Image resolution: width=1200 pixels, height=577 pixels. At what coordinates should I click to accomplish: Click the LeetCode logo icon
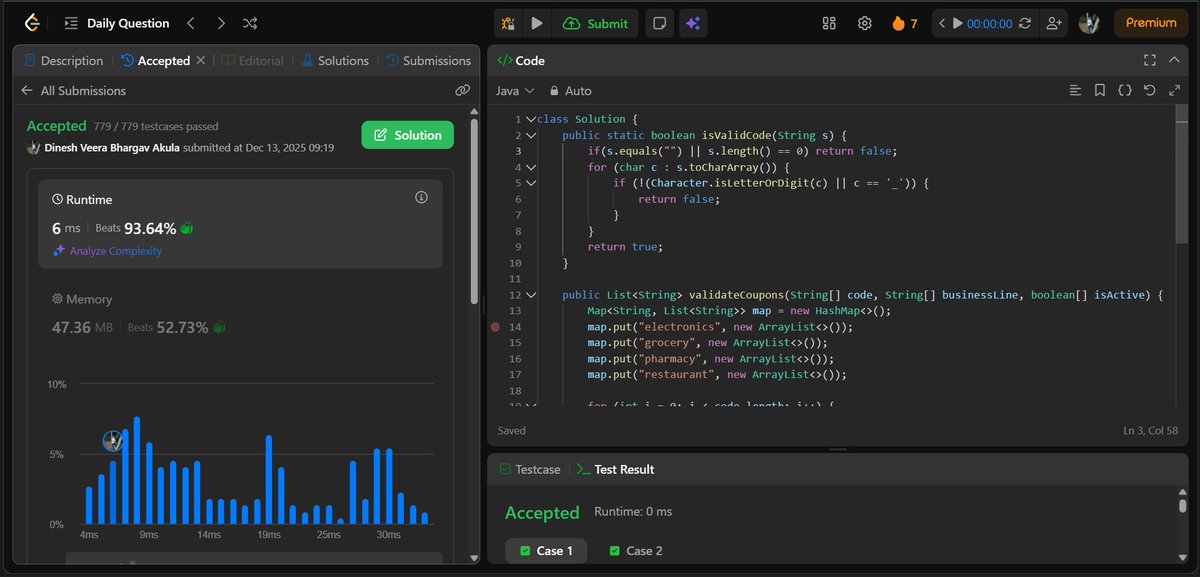click(32, 22)
